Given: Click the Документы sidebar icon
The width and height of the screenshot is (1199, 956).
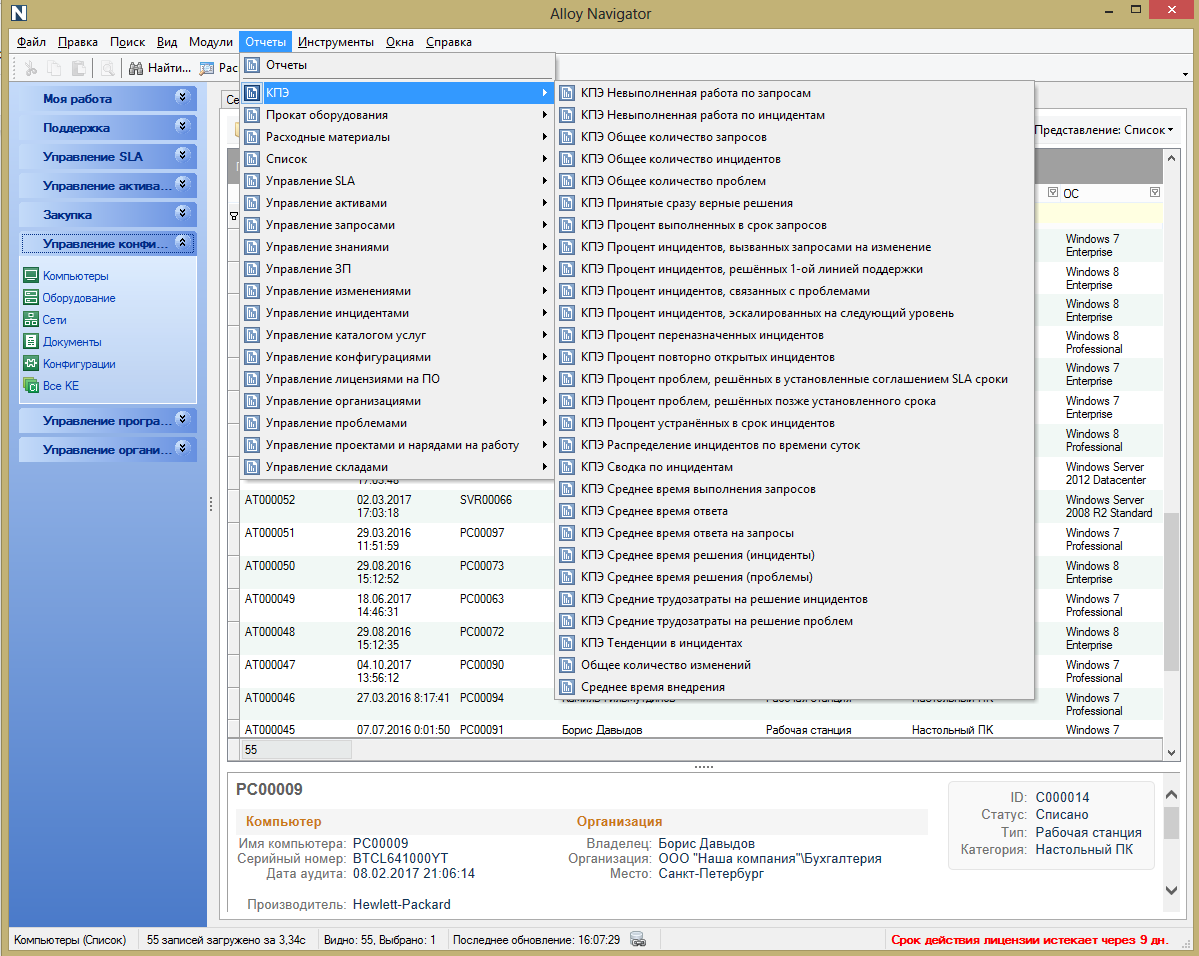Looking at the screenshot, I should (x=31, y=341).
